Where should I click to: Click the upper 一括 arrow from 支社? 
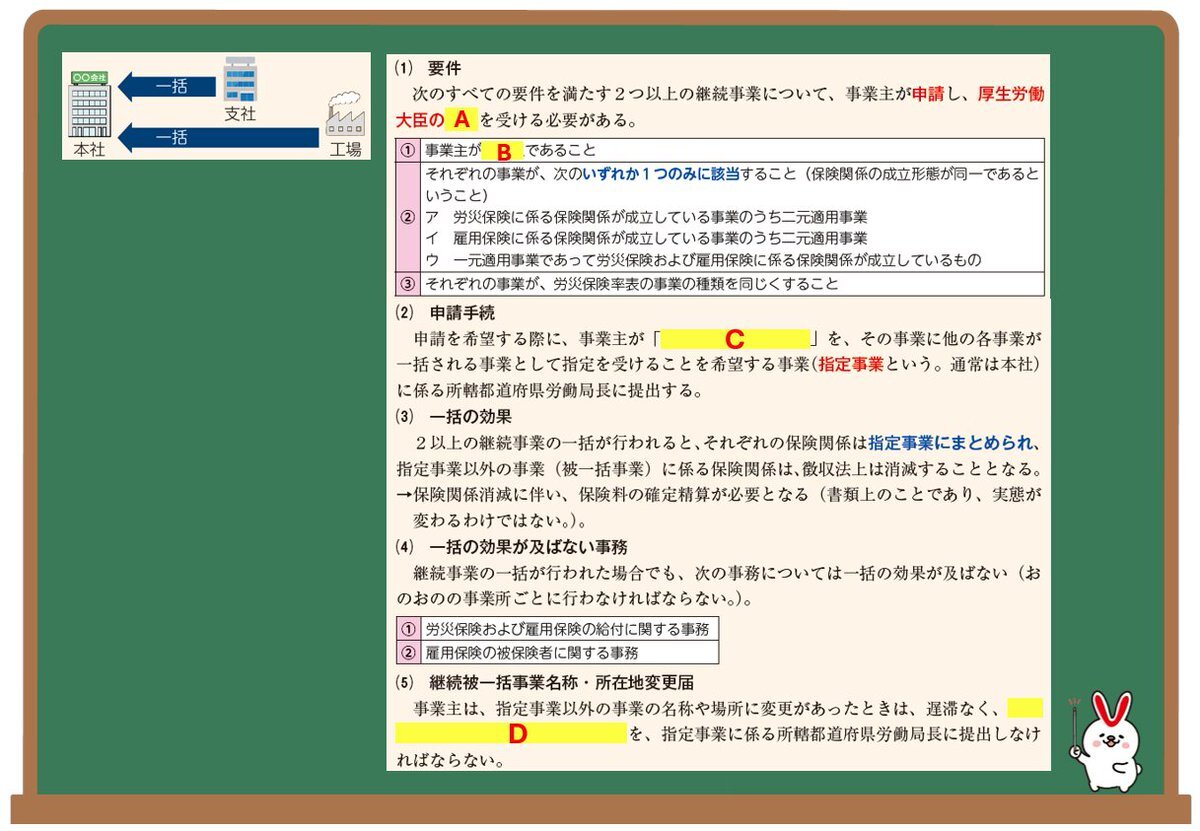point(168,87)
